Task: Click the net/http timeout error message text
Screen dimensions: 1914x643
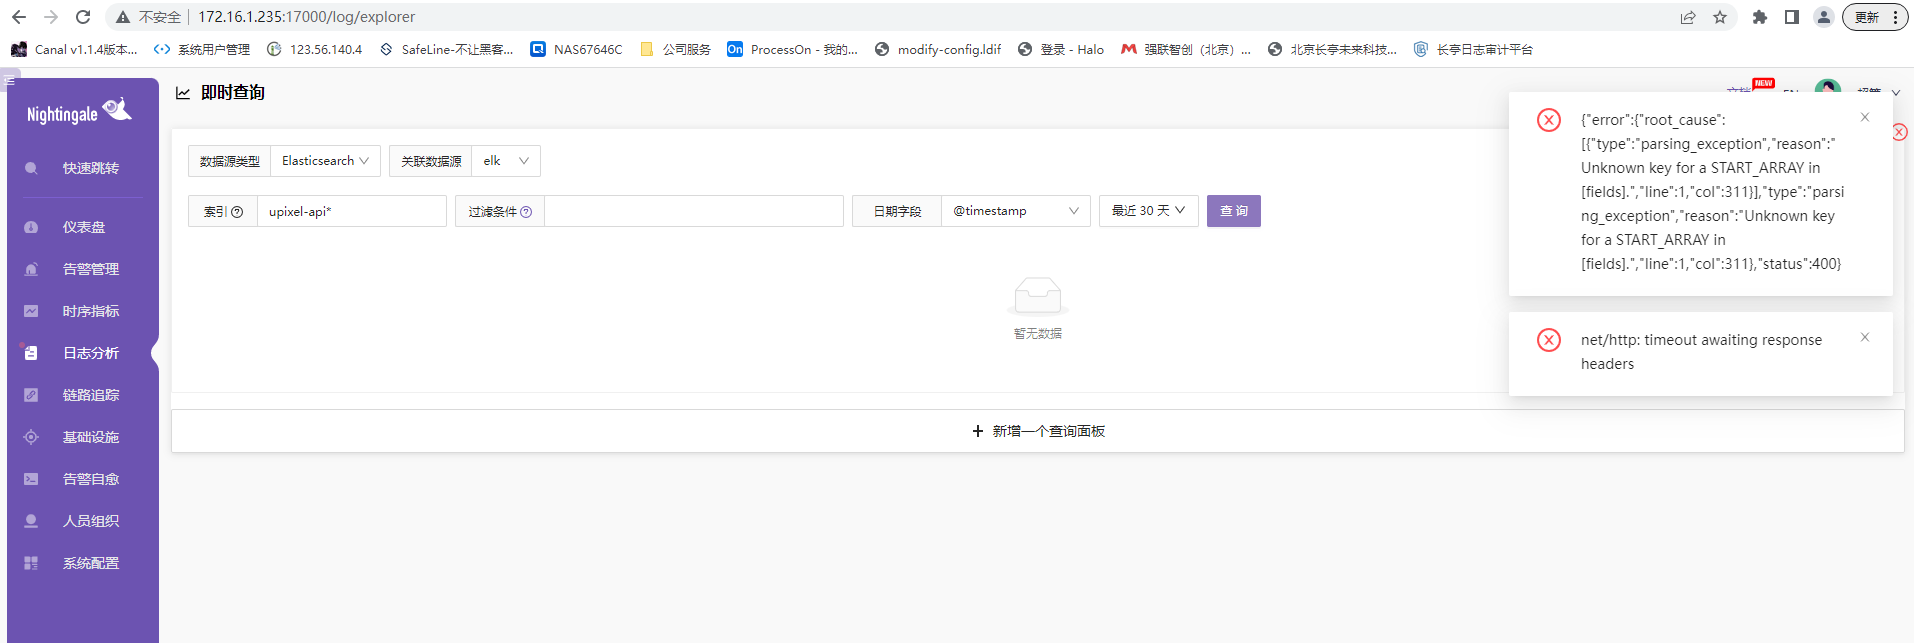Action: [1701, 352]
